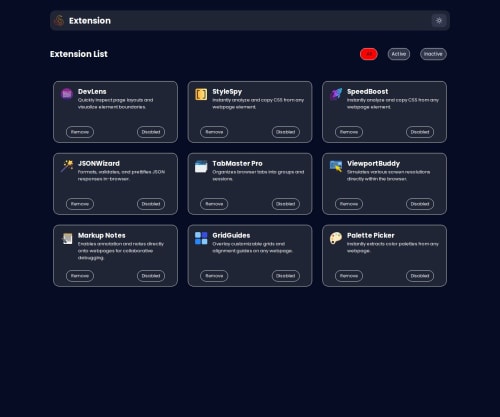Toggle light theme with sun icon
The image size is (500, 417).
click(439, 21)
